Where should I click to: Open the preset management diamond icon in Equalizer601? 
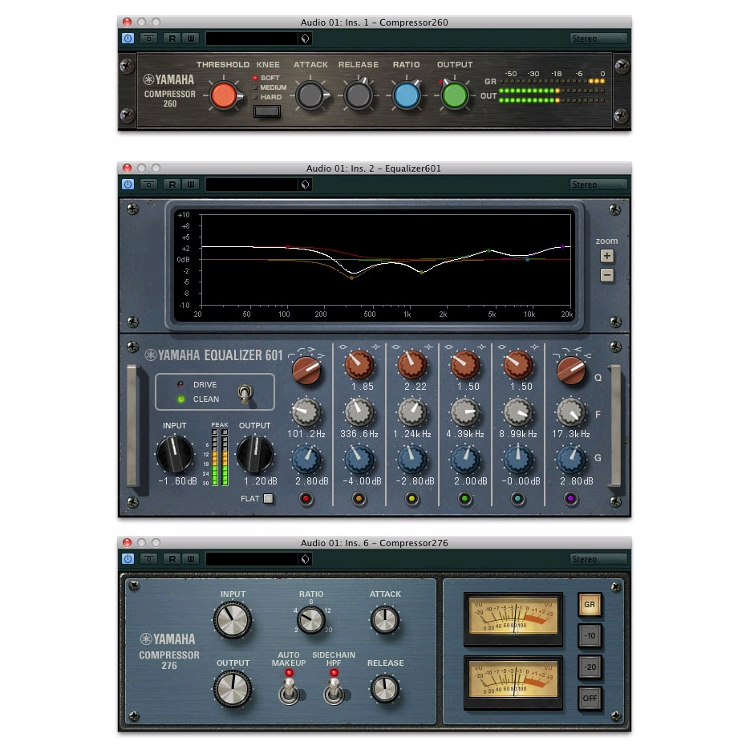pyautogui.click(x=305, y=184)
